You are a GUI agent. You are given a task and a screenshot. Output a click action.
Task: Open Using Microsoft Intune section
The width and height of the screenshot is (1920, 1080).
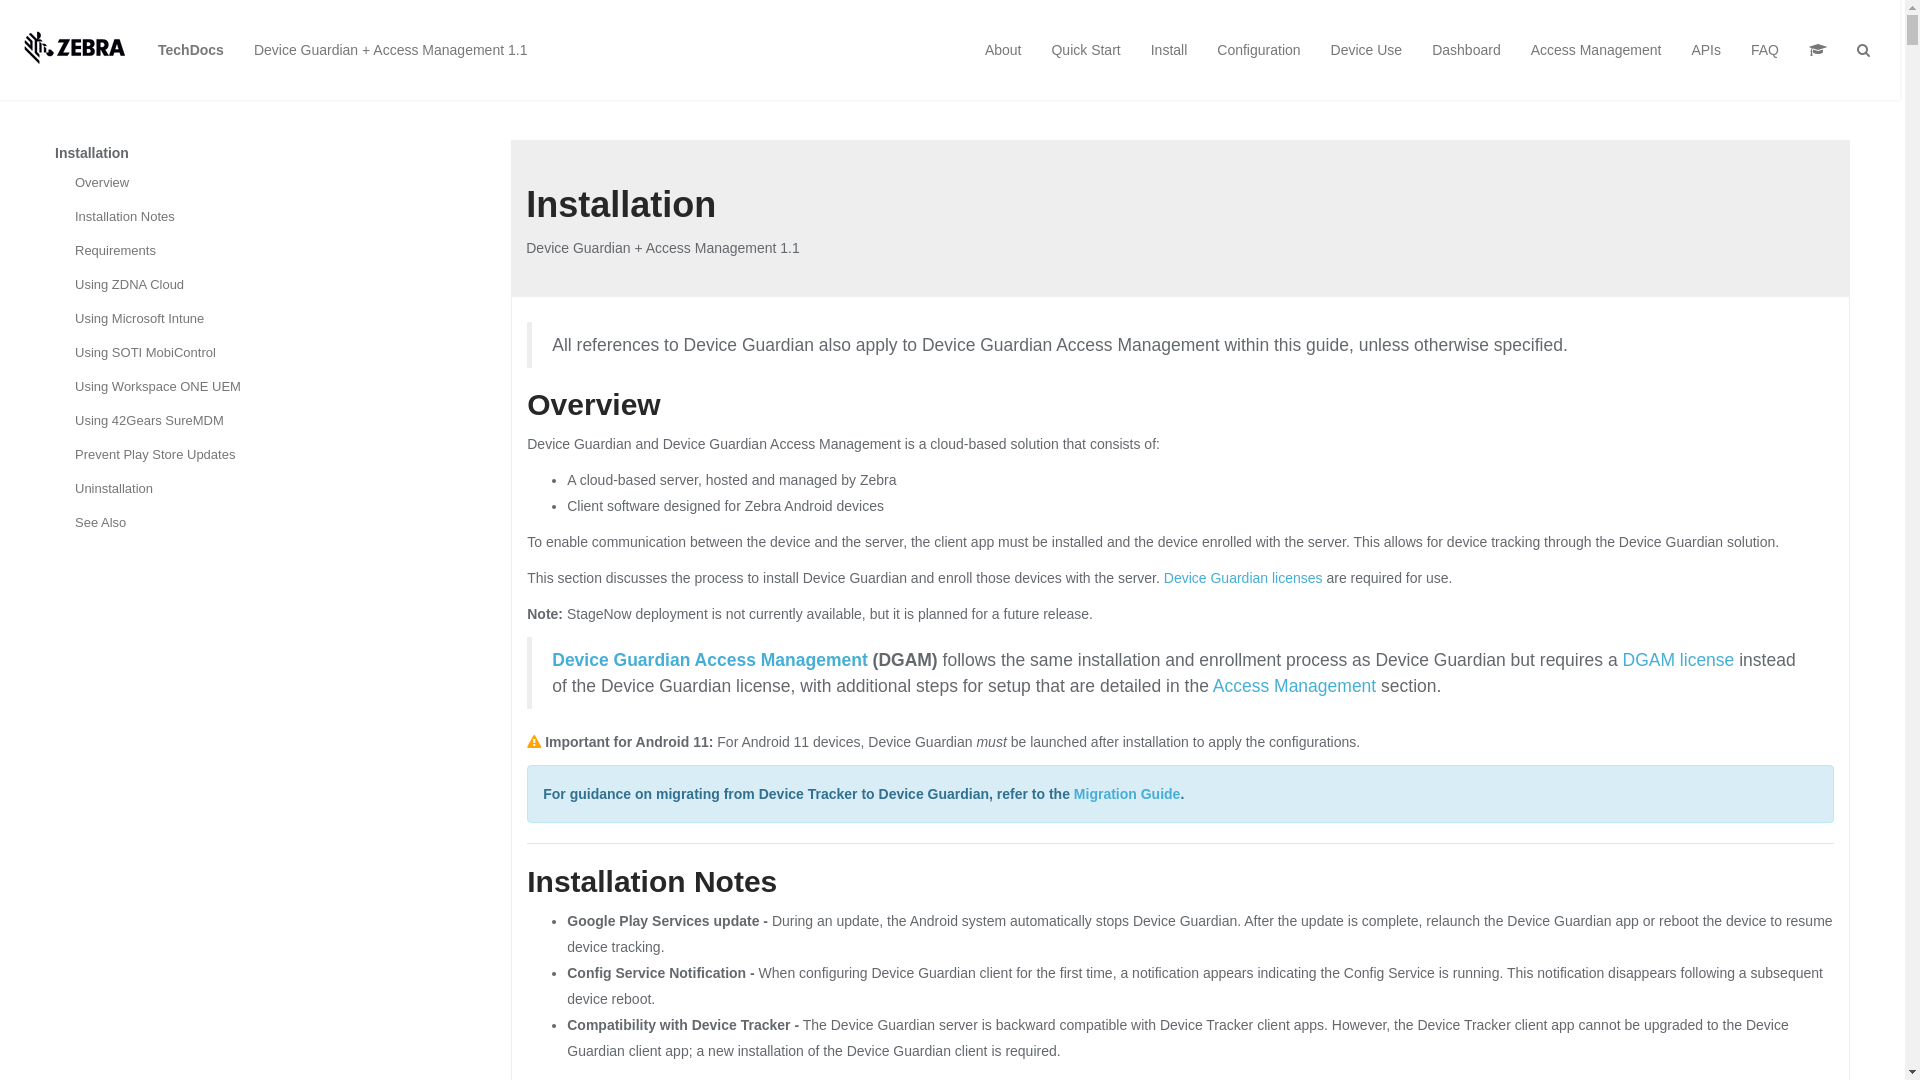(x=139, y=319)
